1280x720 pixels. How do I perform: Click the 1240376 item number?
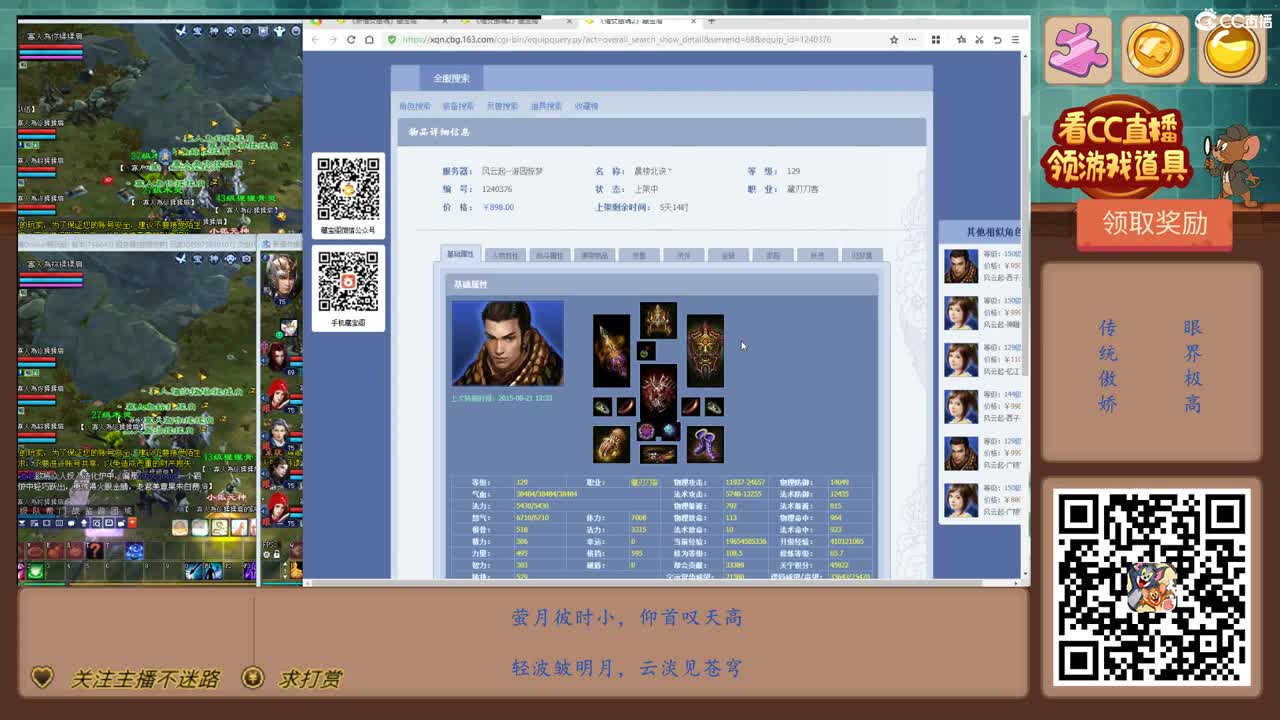click(x=497, y=189)
